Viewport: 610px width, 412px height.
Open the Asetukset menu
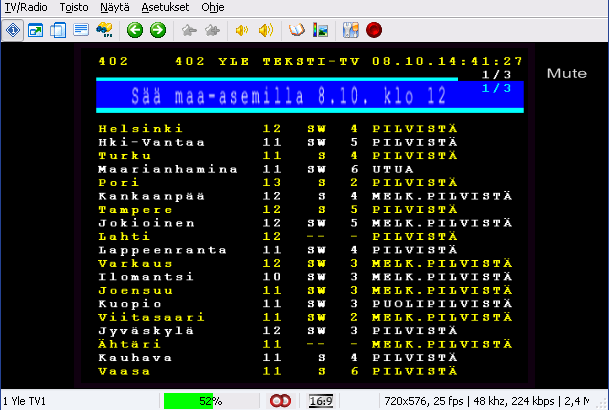pos(165,7)
